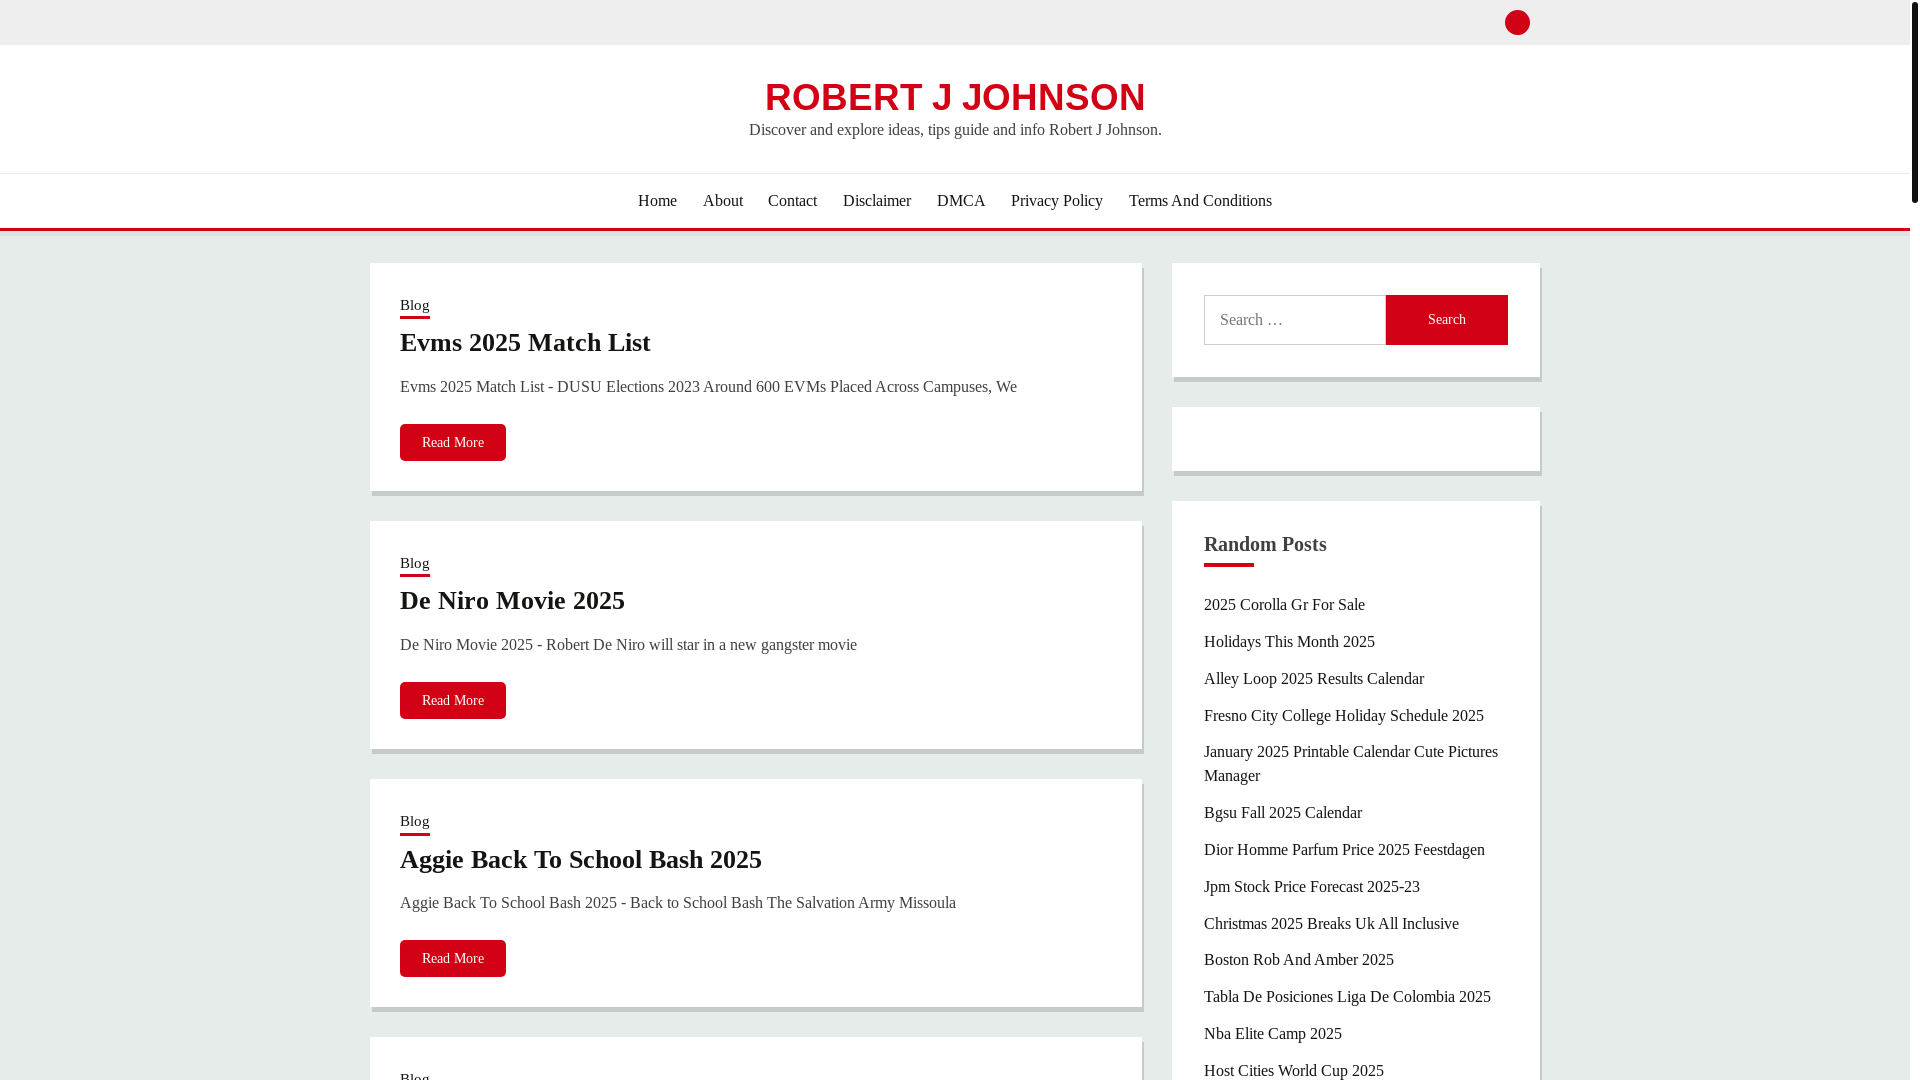Image resolution: width=1920 pixels, height=1080 pixels.
Task: Click the ROBERT J JOHNSON site title
Action: click(x=955, y=97)
